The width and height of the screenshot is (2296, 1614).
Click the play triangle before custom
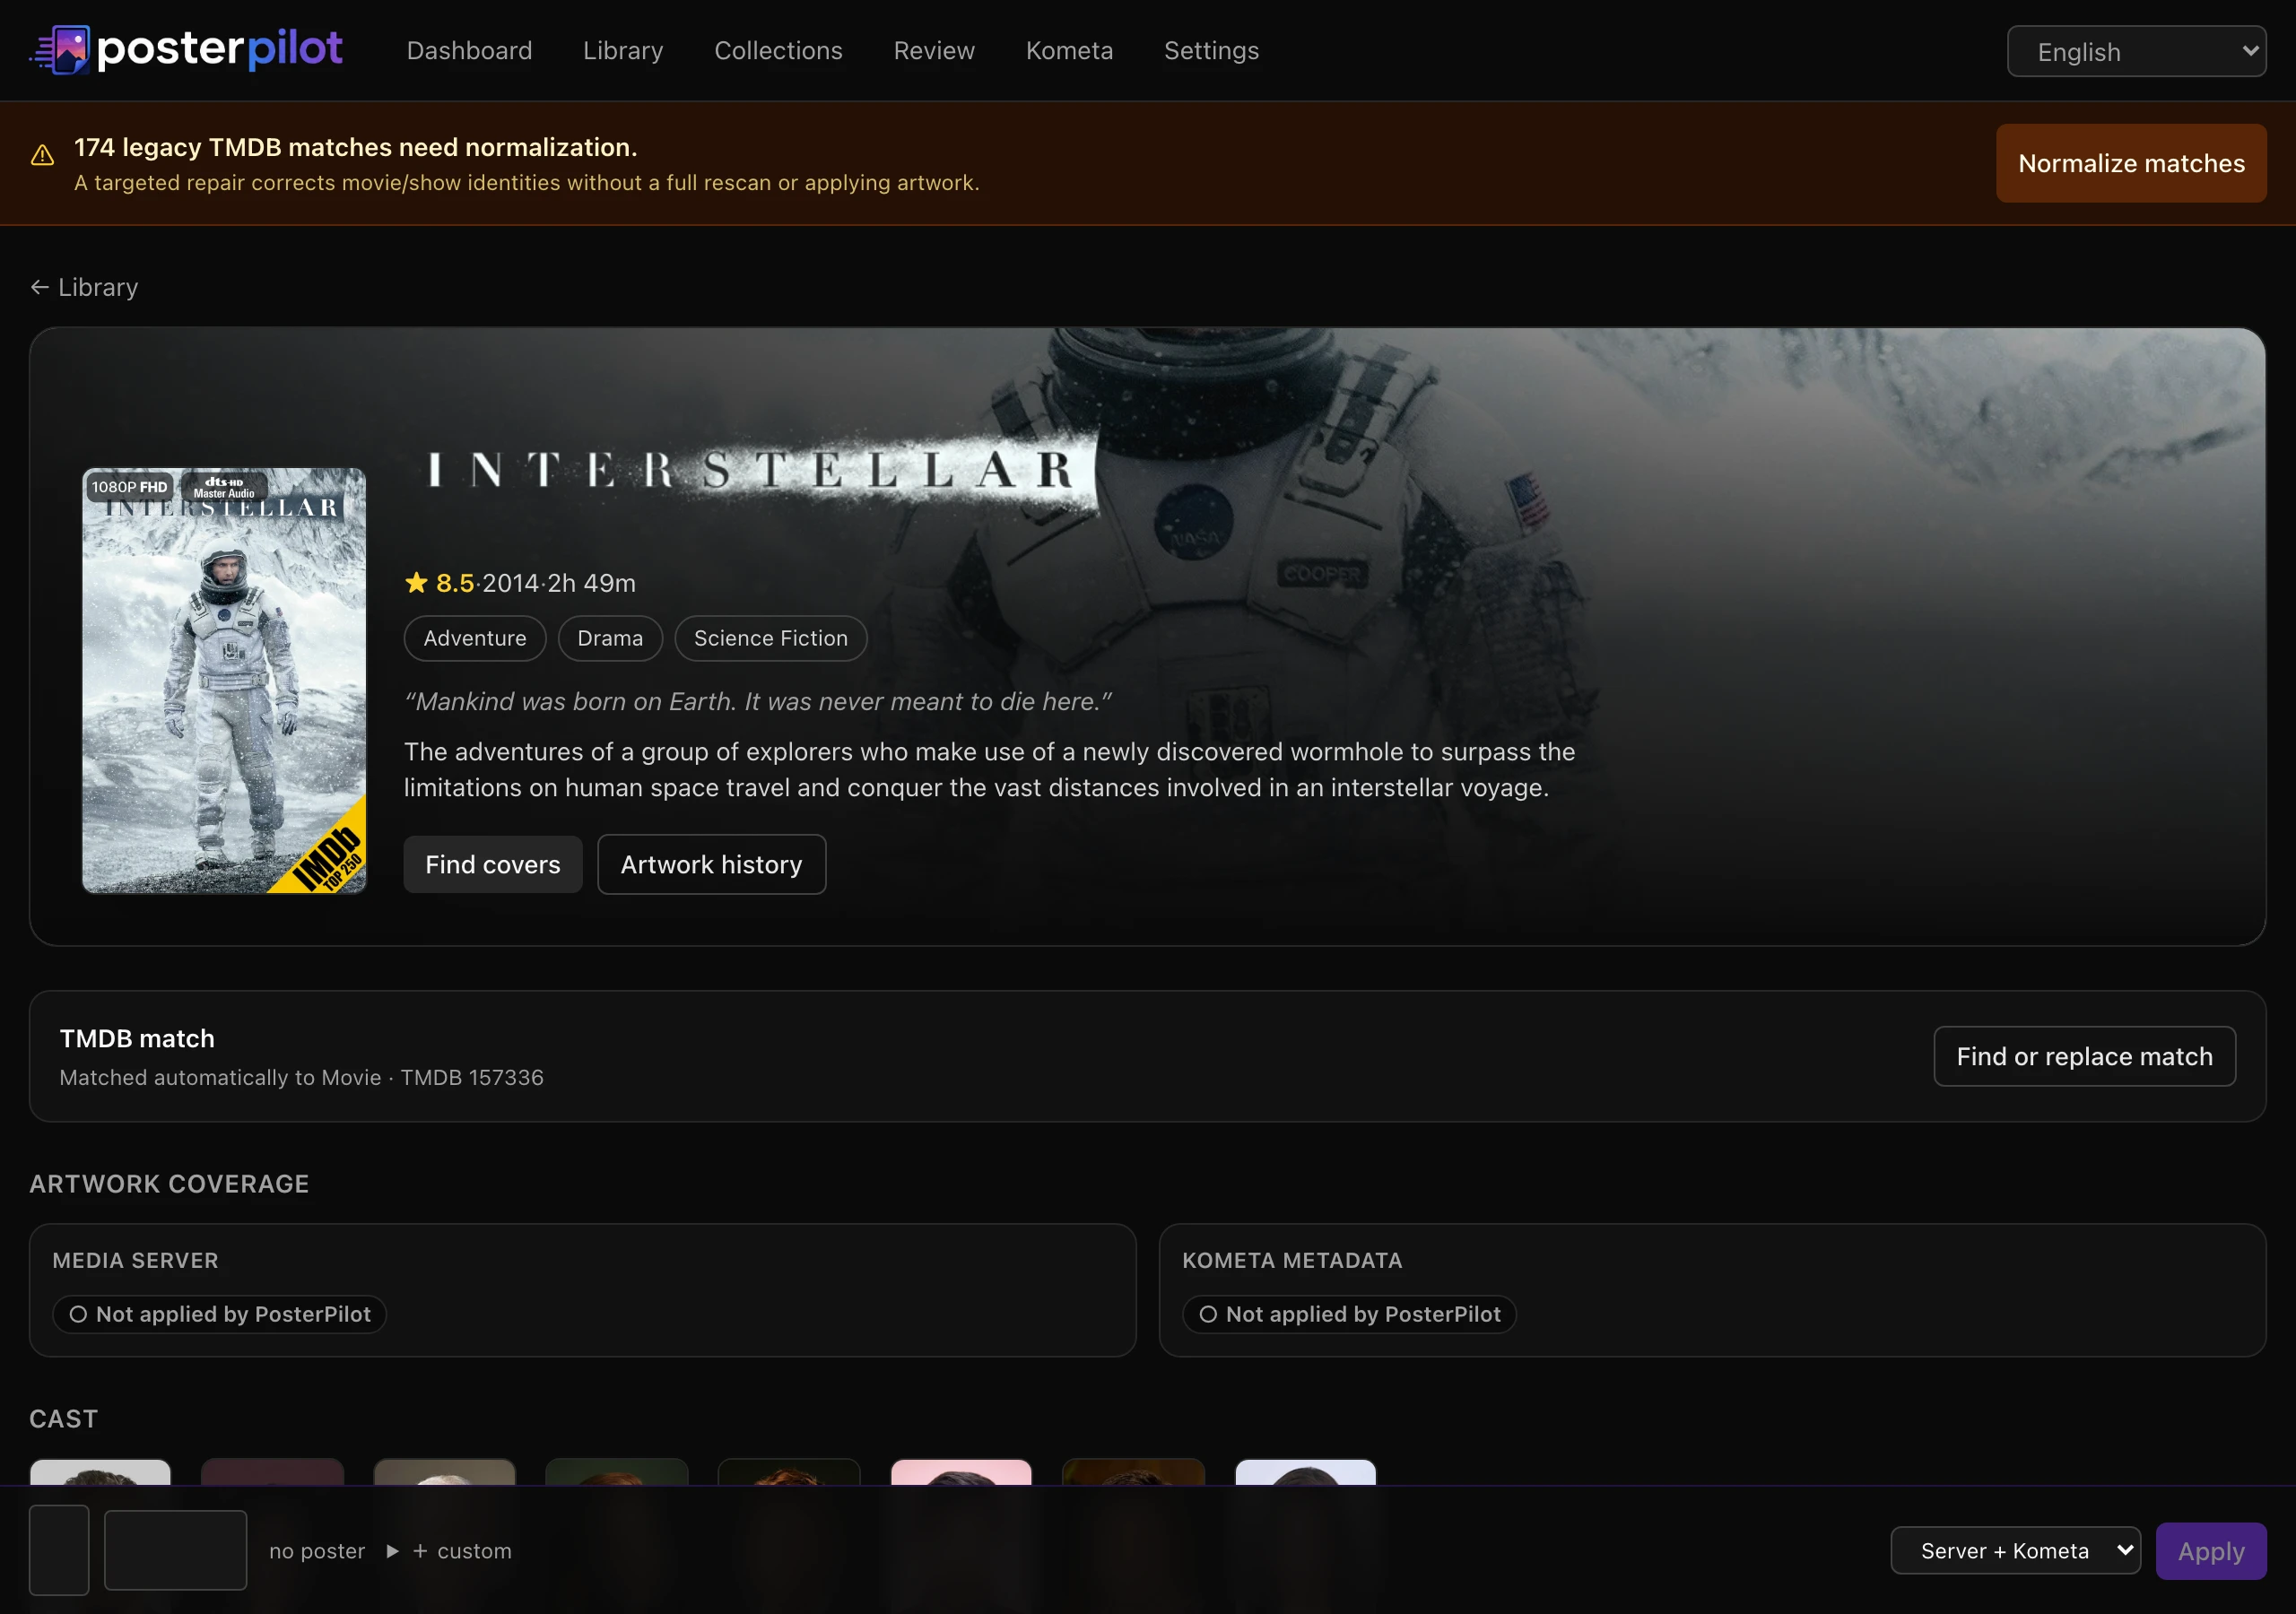(x=393, y=1551)
